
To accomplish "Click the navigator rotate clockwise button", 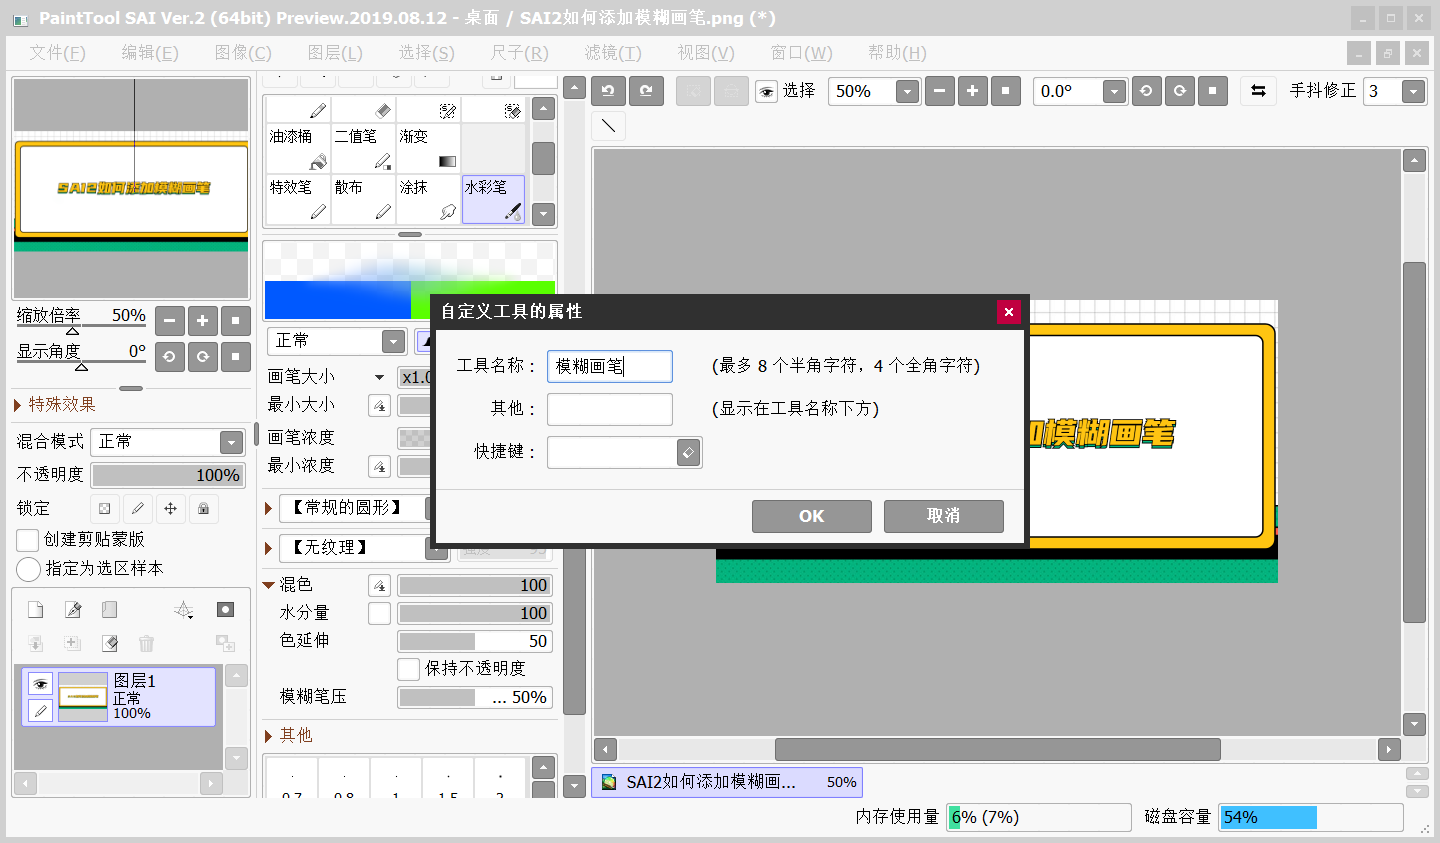I will (x=203, y=356).
